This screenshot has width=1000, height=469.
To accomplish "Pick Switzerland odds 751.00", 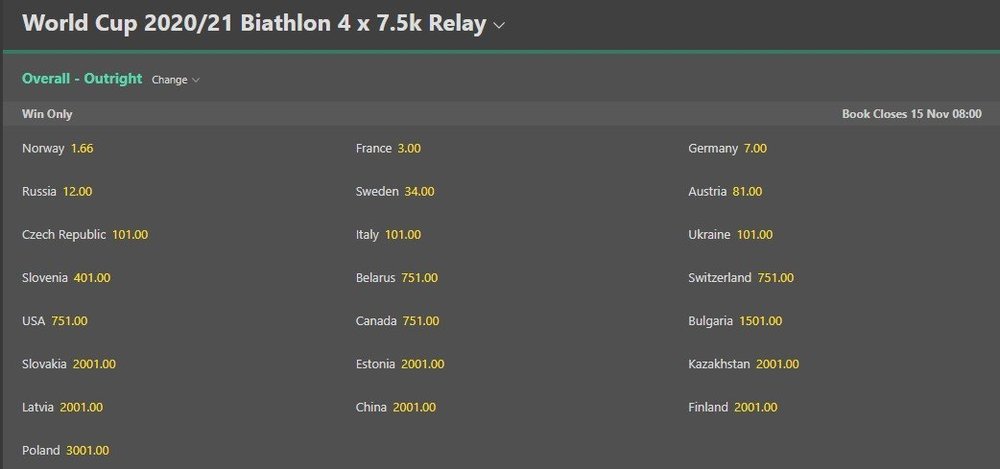I will (x=774, y=278).
